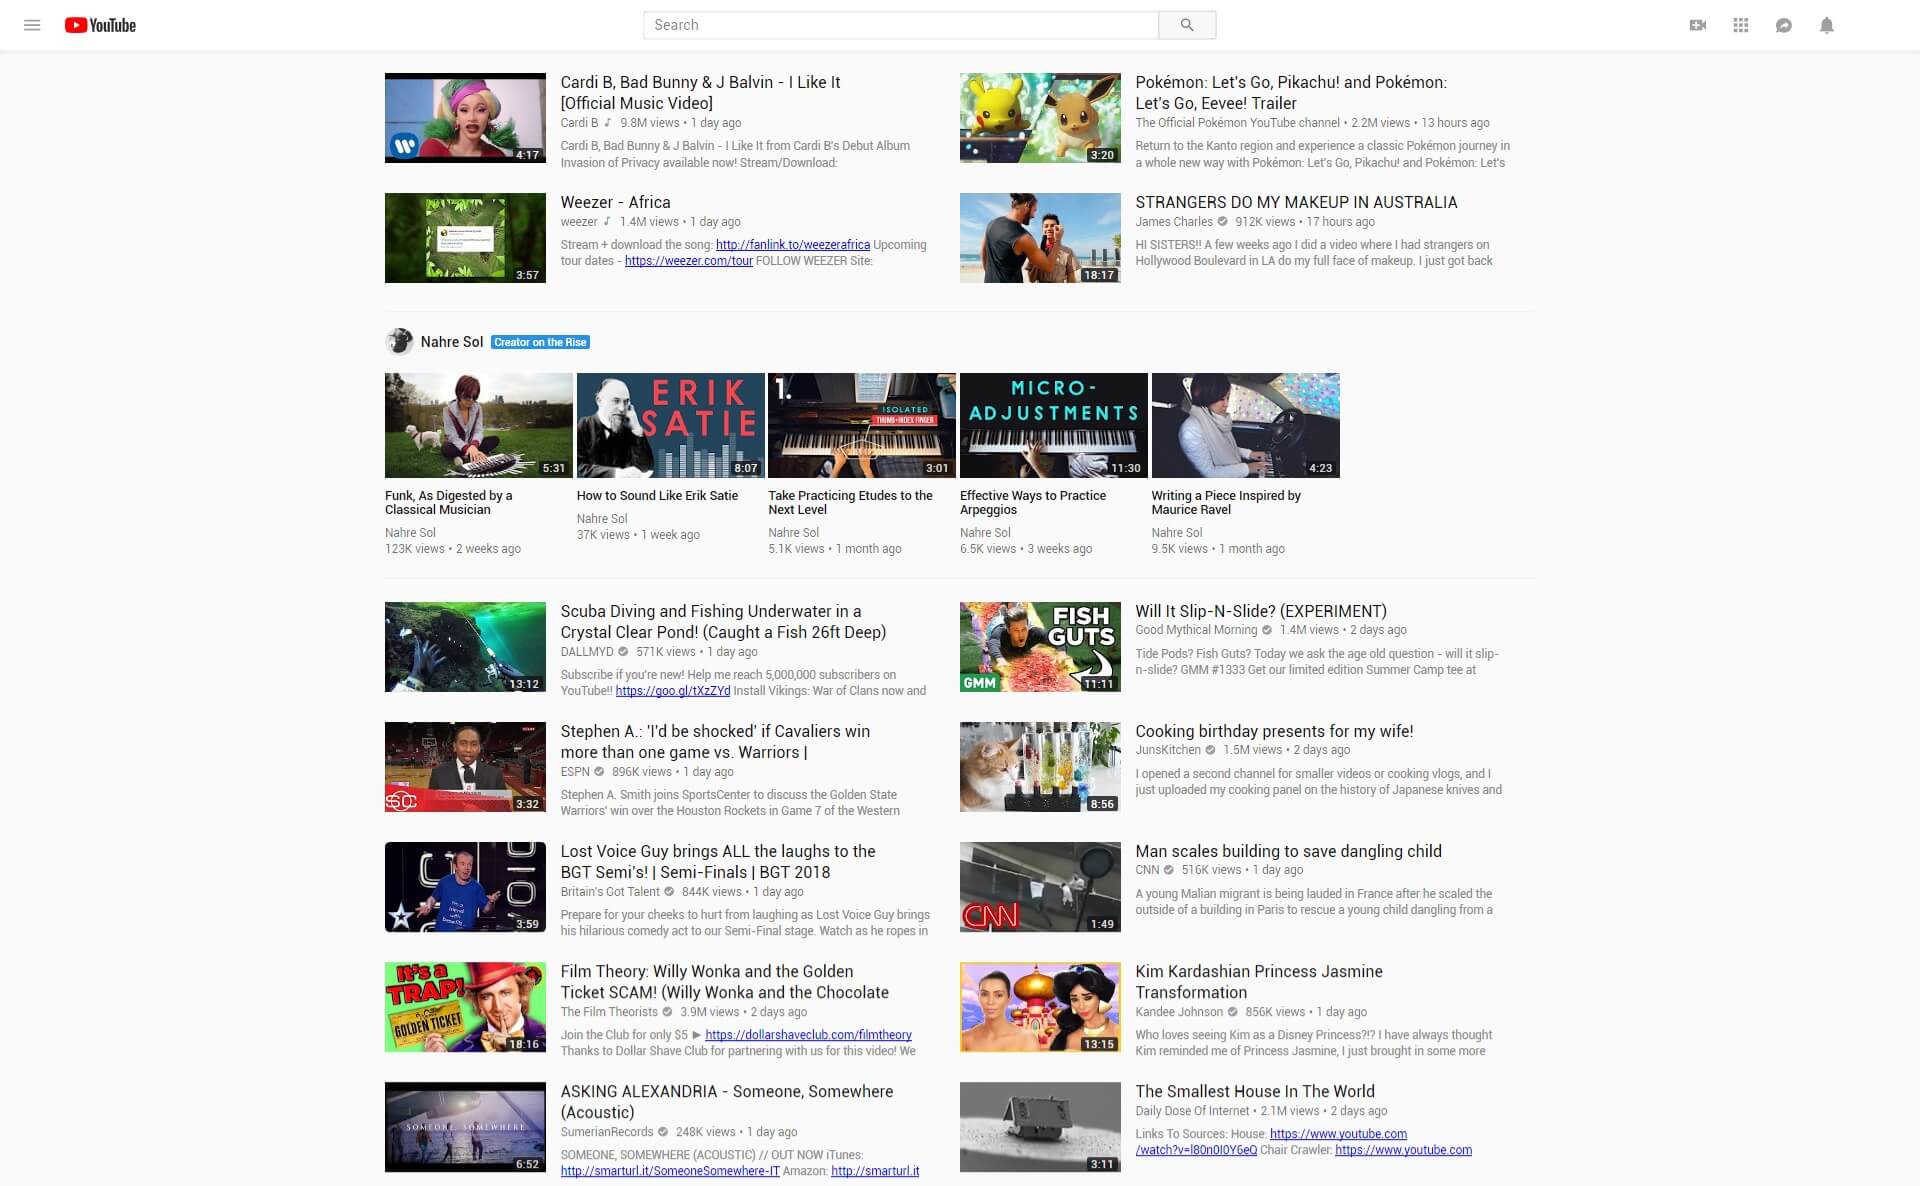Open the https://weezer.com/tour link
Viewport: 1920px width, 1186px height.
point(687,261)
